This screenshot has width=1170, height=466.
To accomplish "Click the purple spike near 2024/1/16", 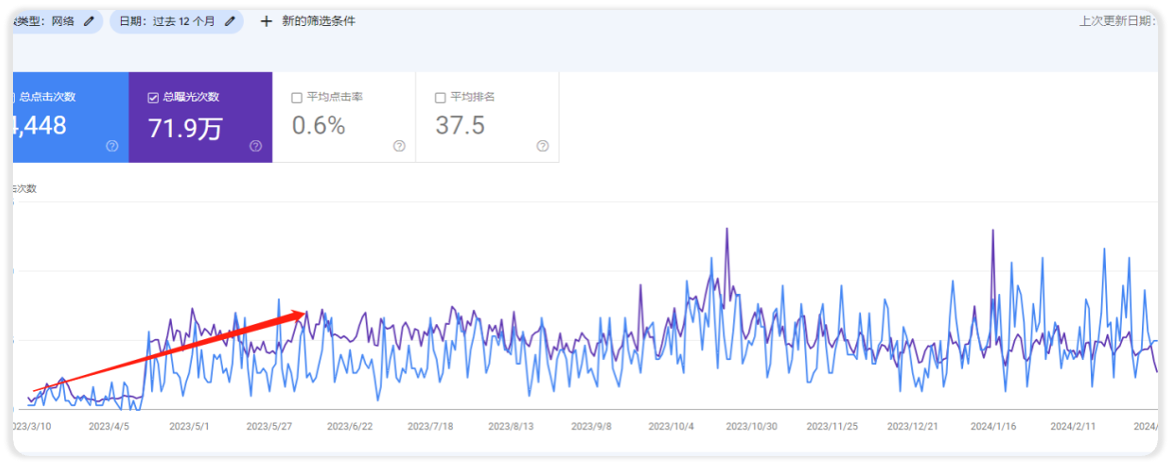I will tap(993, 232).
